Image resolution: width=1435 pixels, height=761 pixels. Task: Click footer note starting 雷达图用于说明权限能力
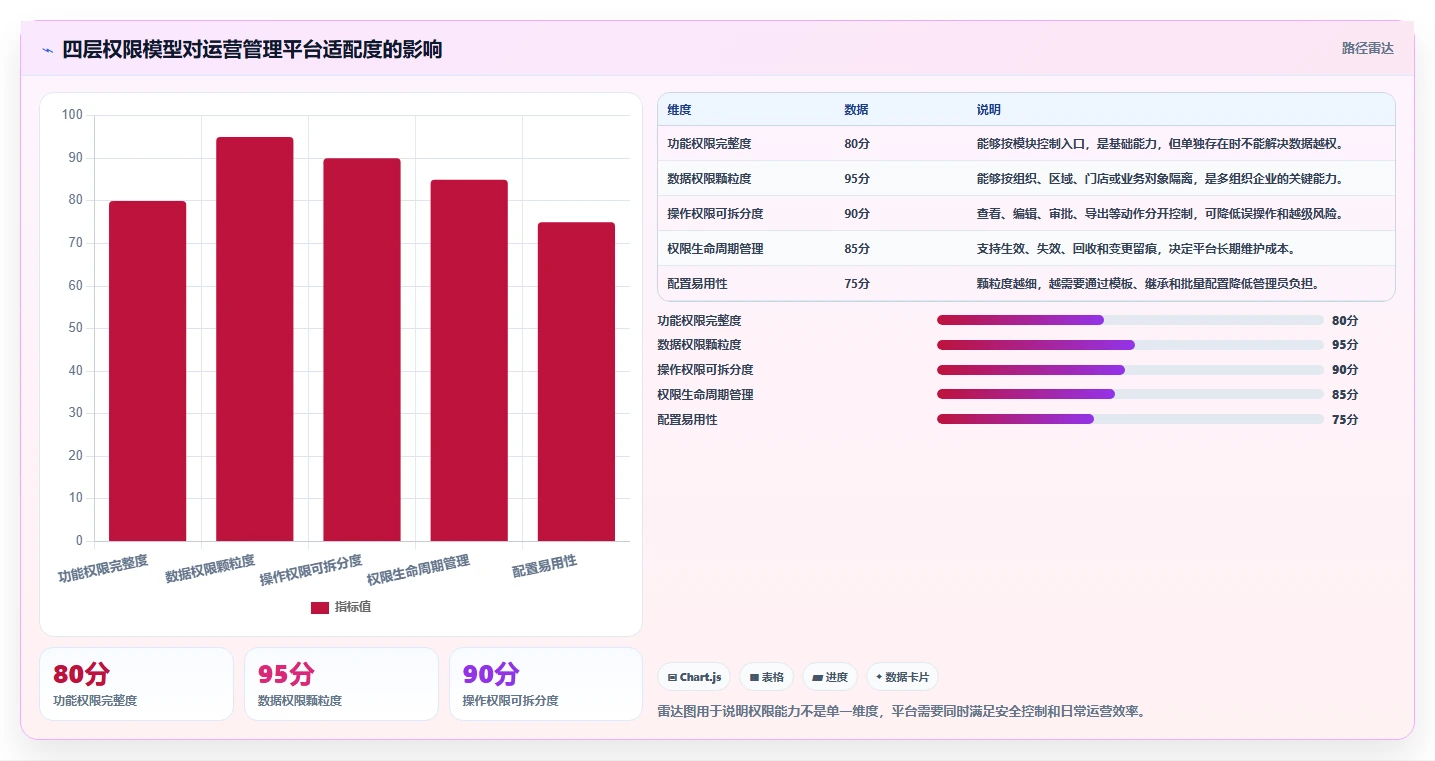pos(901,712)
